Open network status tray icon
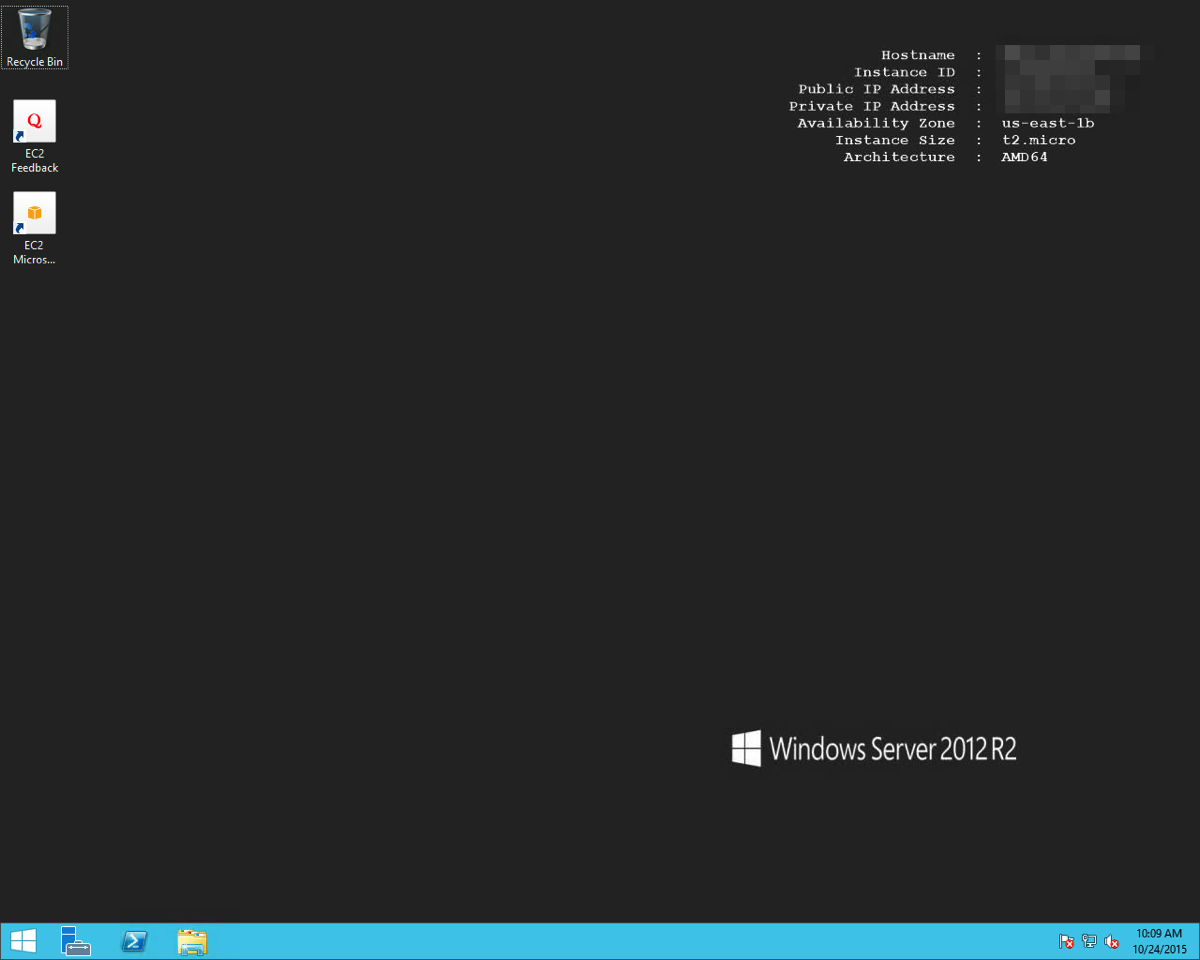The image size is (1200, 960). [1090, 941]
